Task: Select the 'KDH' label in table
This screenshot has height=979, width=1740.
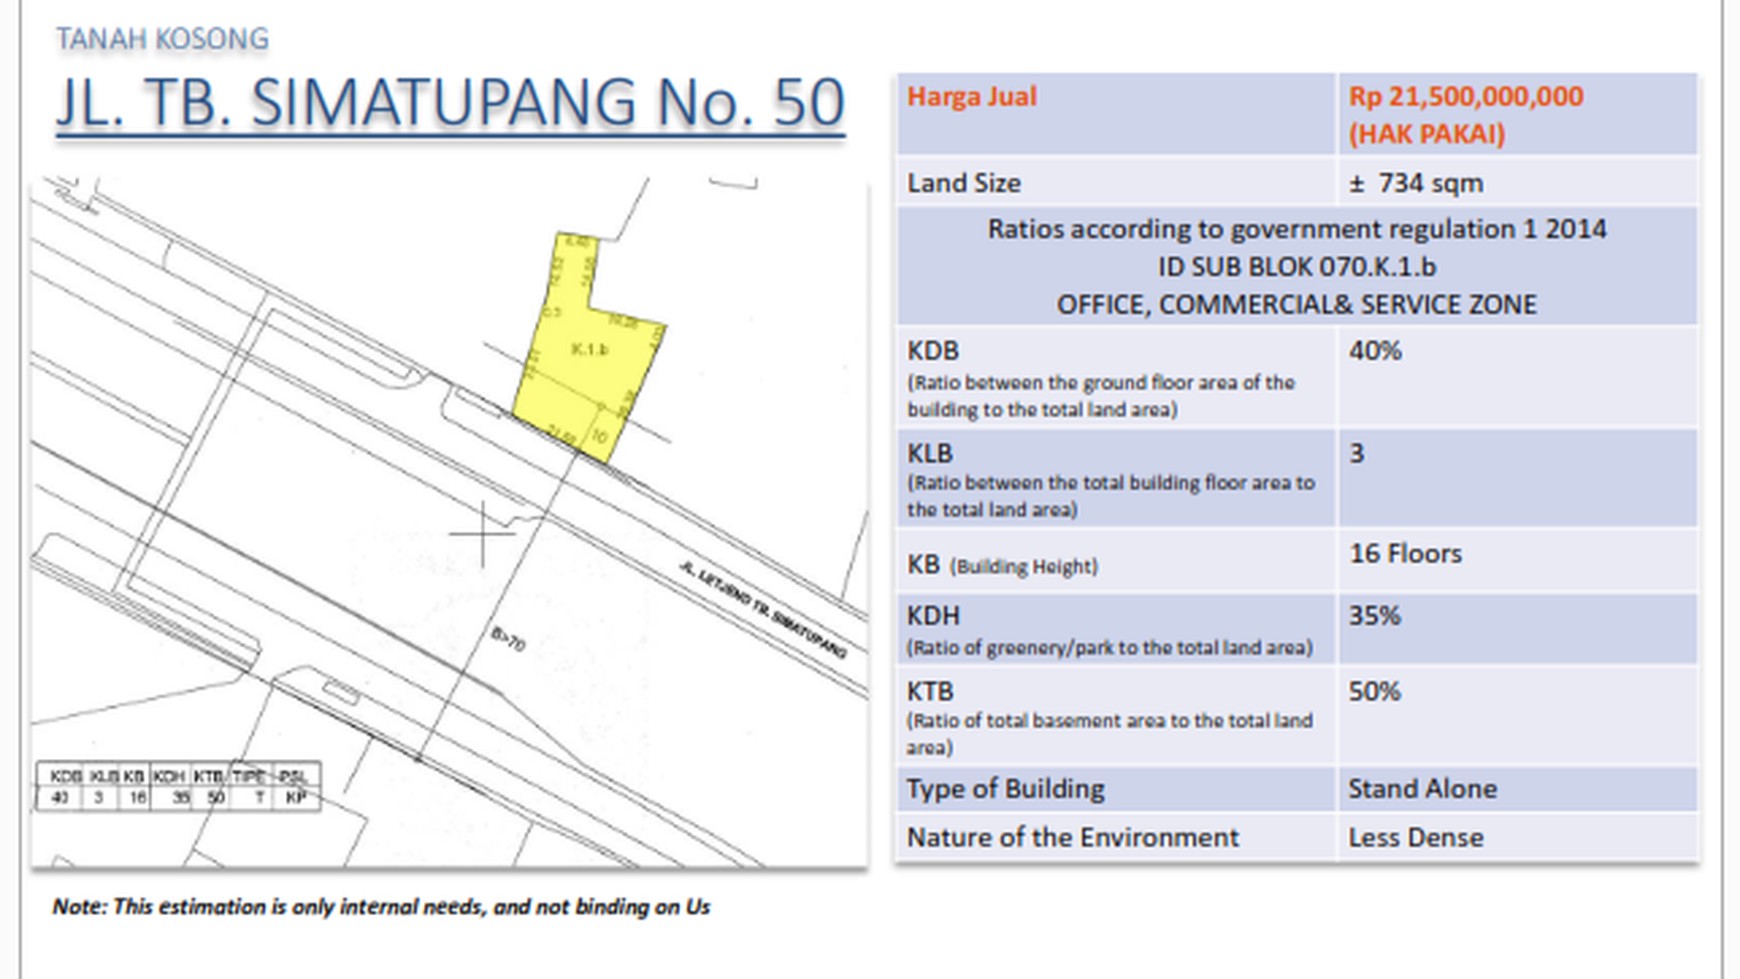Action: pos(933,615)
